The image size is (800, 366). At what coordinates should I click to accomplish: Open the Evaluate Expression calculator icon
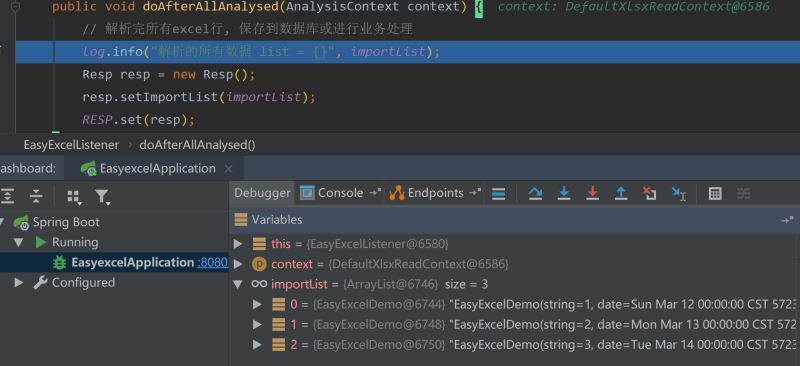pos(715,193)
